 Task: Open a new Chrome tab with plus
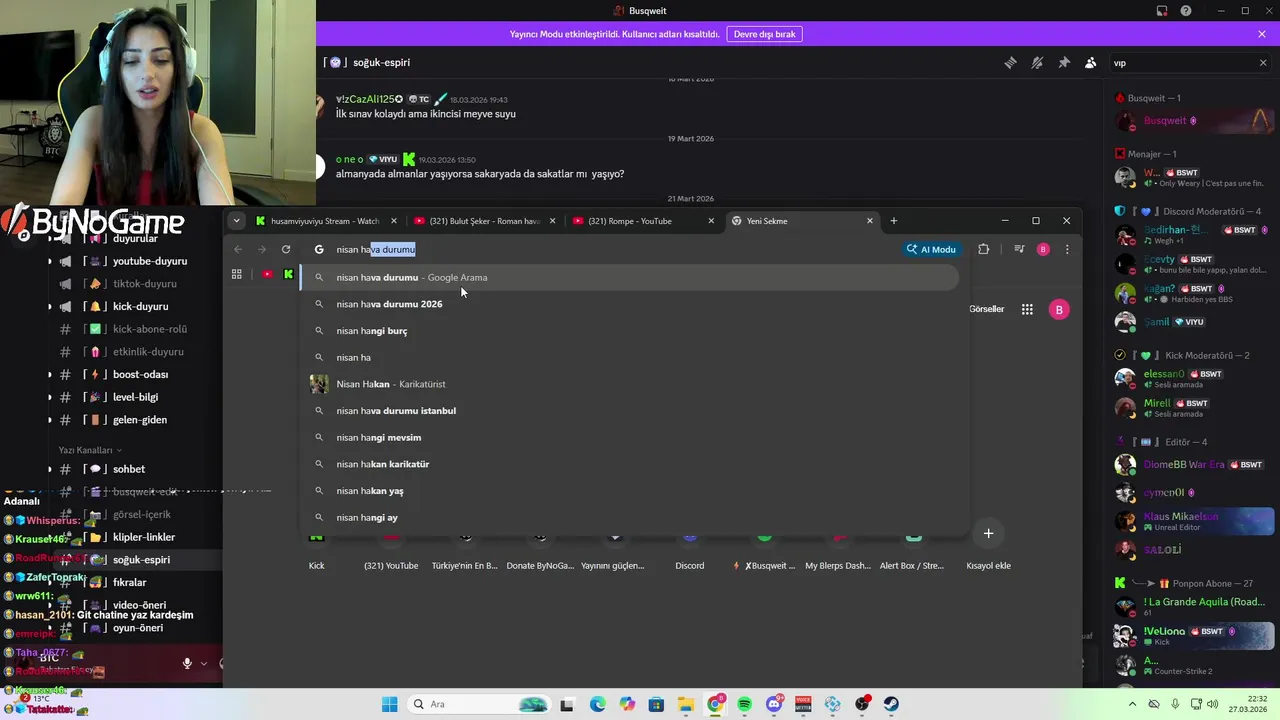coord(894,221)
